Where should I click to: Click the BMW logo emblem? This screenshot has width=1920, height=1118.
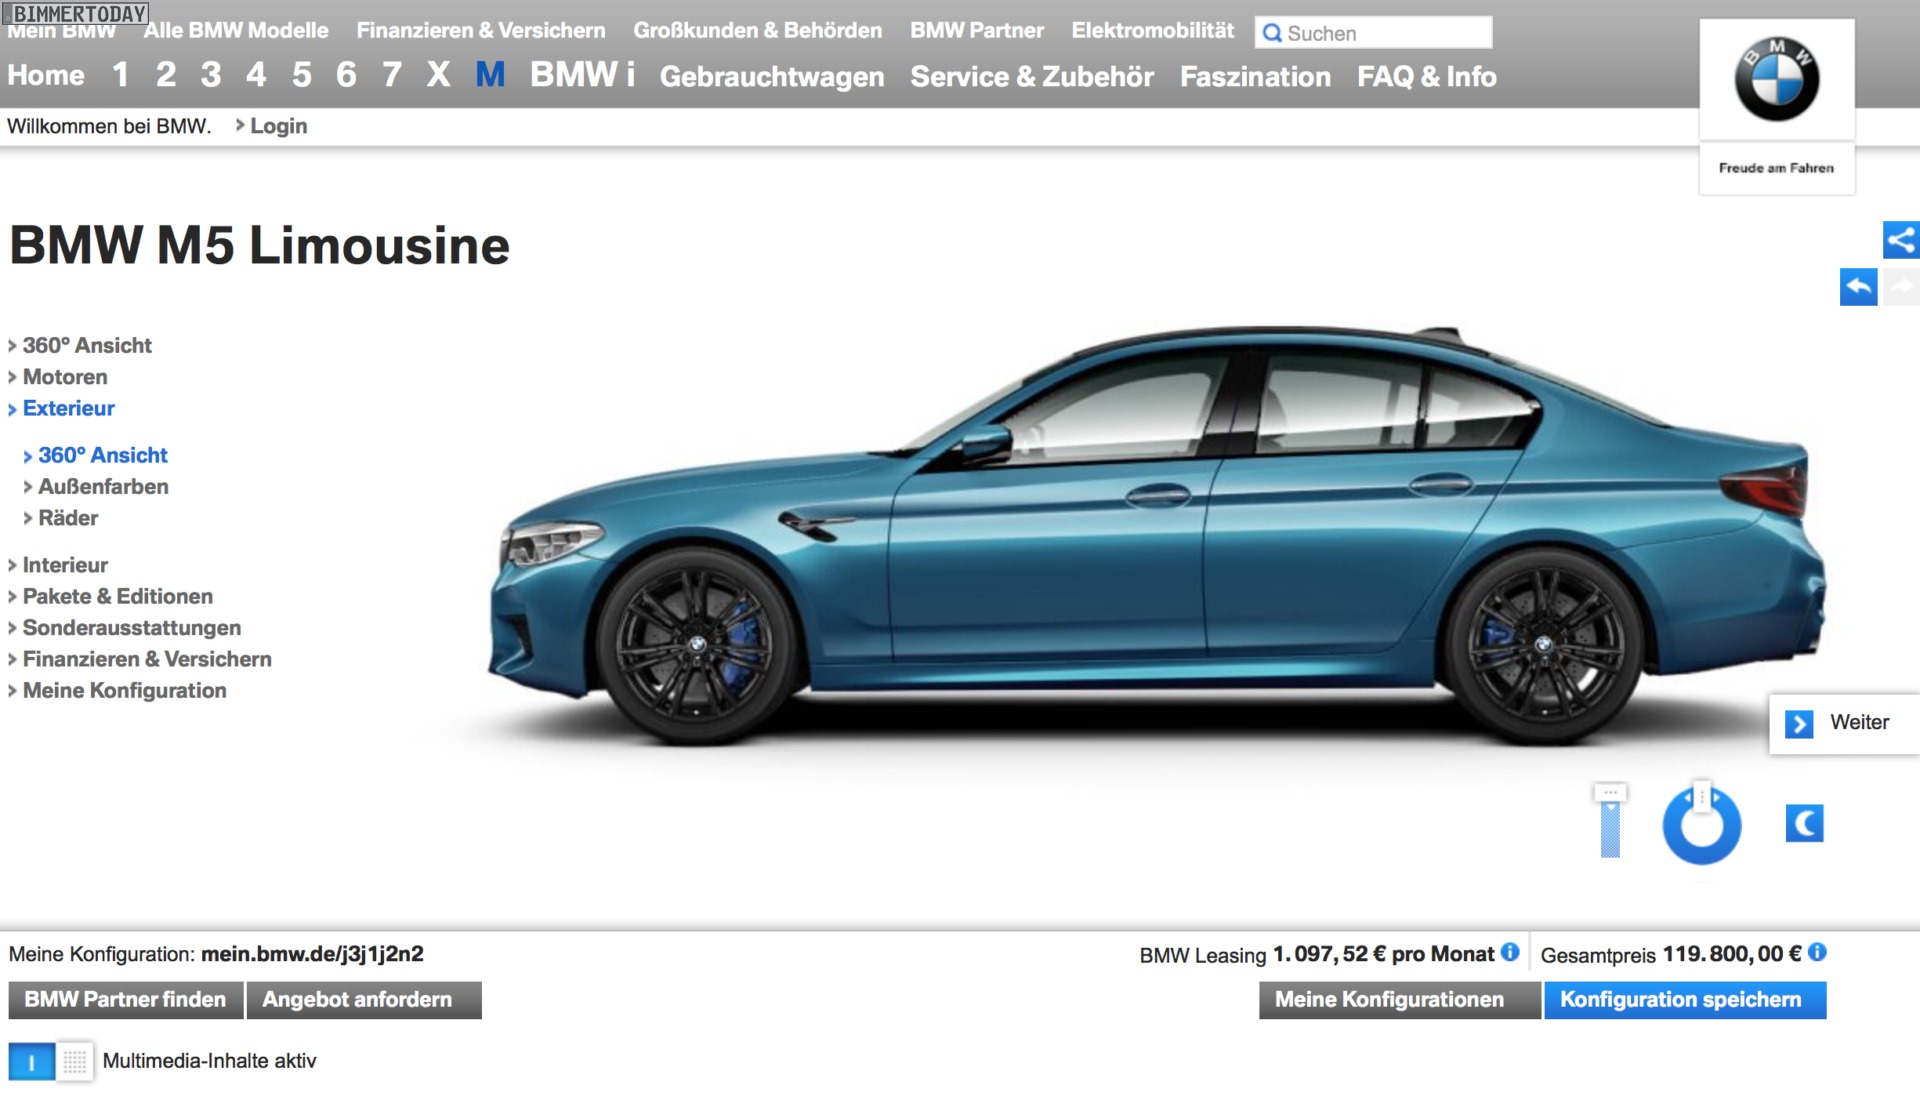tap(1776, 80)
